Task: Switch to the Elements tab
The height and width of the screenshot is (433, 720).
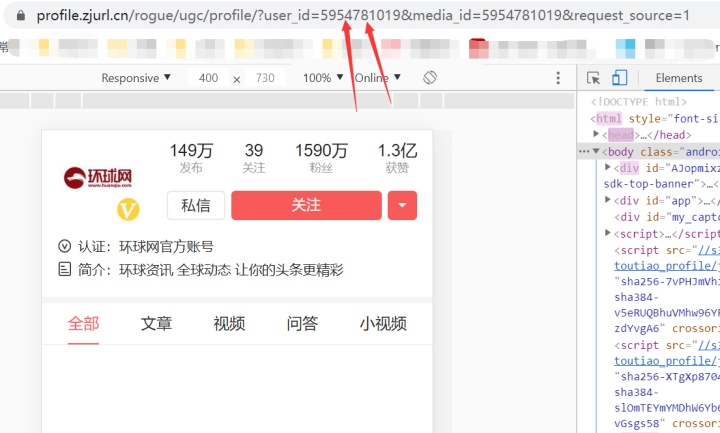Action: coord(679,78)
